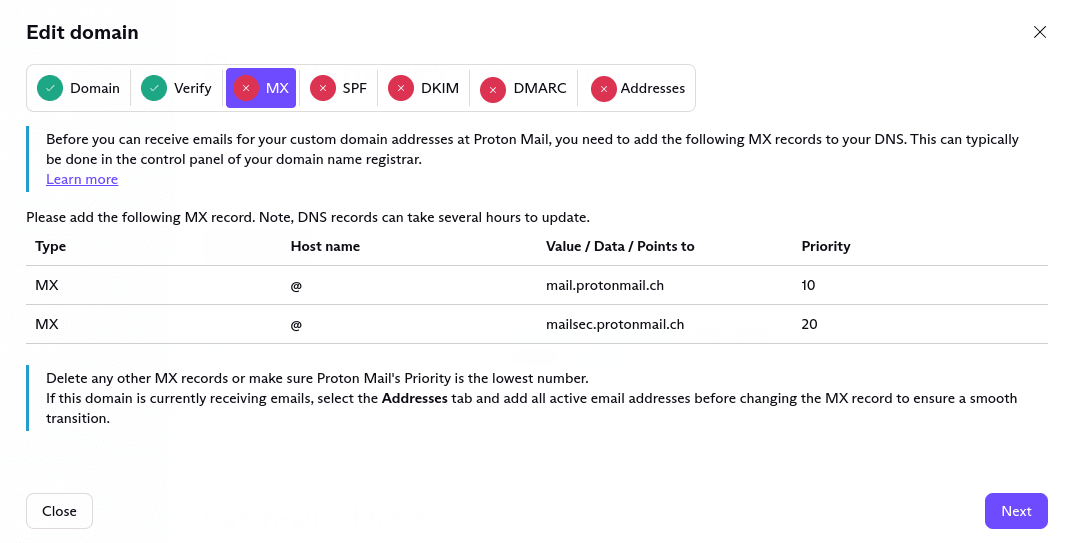Click the Priority column header

coord(826,247)
